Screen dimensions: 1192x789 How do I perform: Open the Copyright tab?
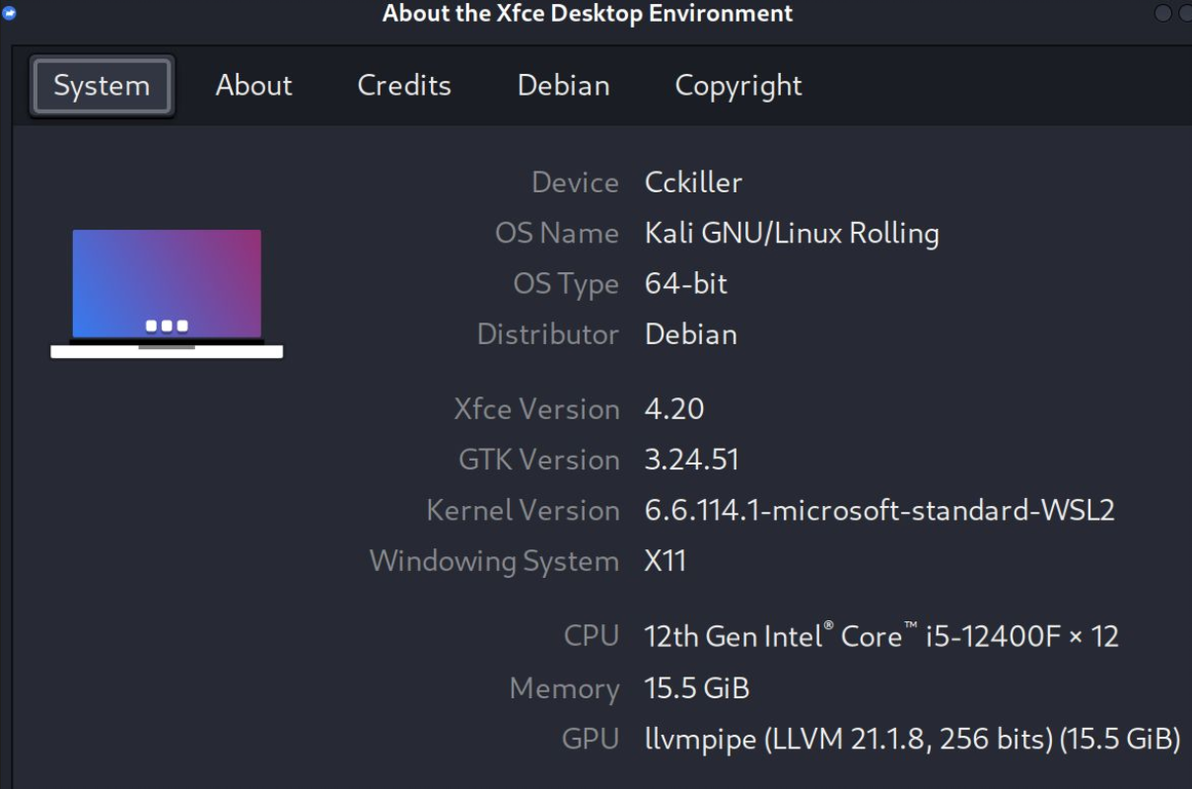click(x=738, y=85)
